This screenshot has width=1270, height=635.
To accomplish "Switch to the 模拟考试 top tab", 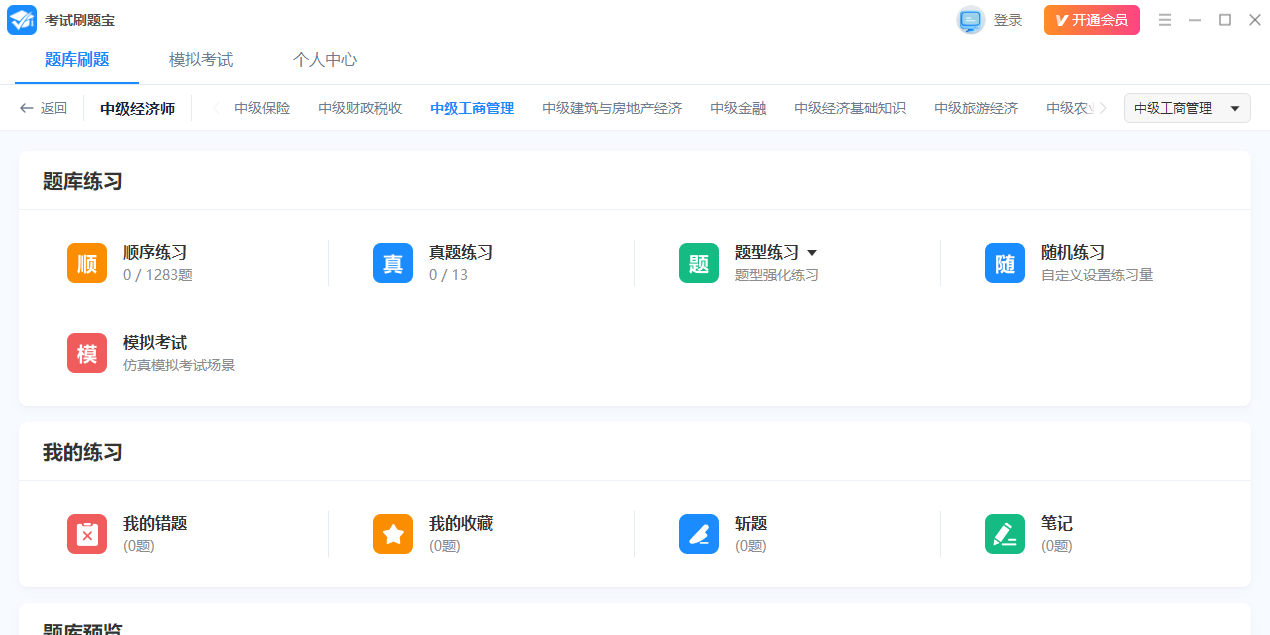I will click(x=201, y=60).
